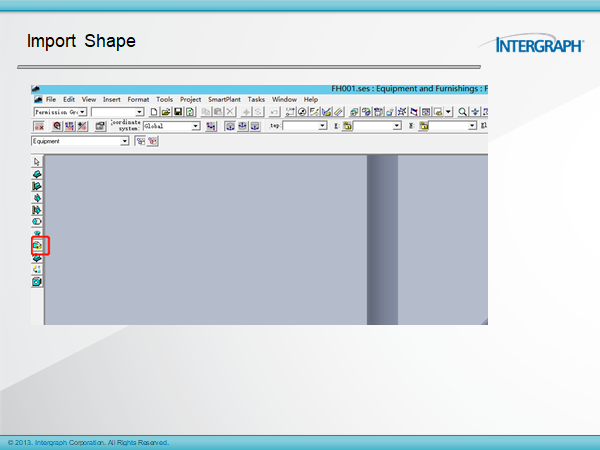Image resolution: width=600 pixels, height=450 pixels.
Task: Click the grayed-out Paste icon
Action: [x=218, y=112]
